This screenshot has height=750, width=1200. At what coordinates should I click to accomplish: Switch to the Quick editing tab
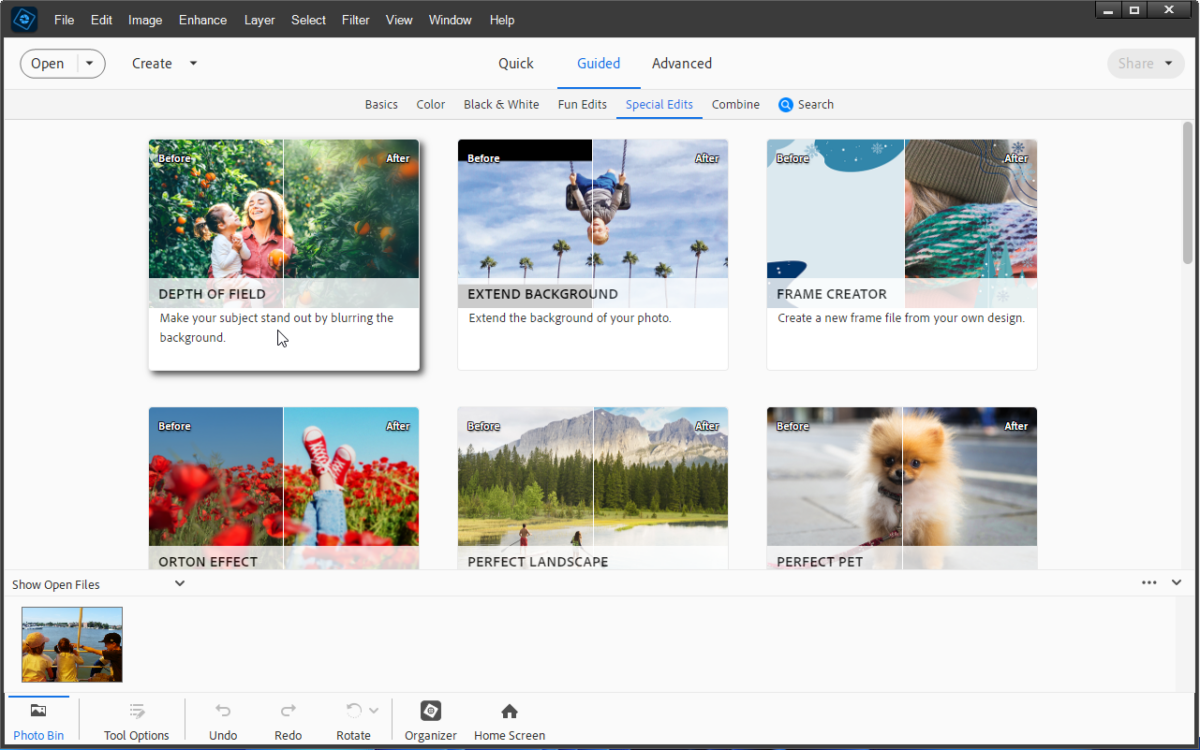pyautogui.click(x=516, y=63)
